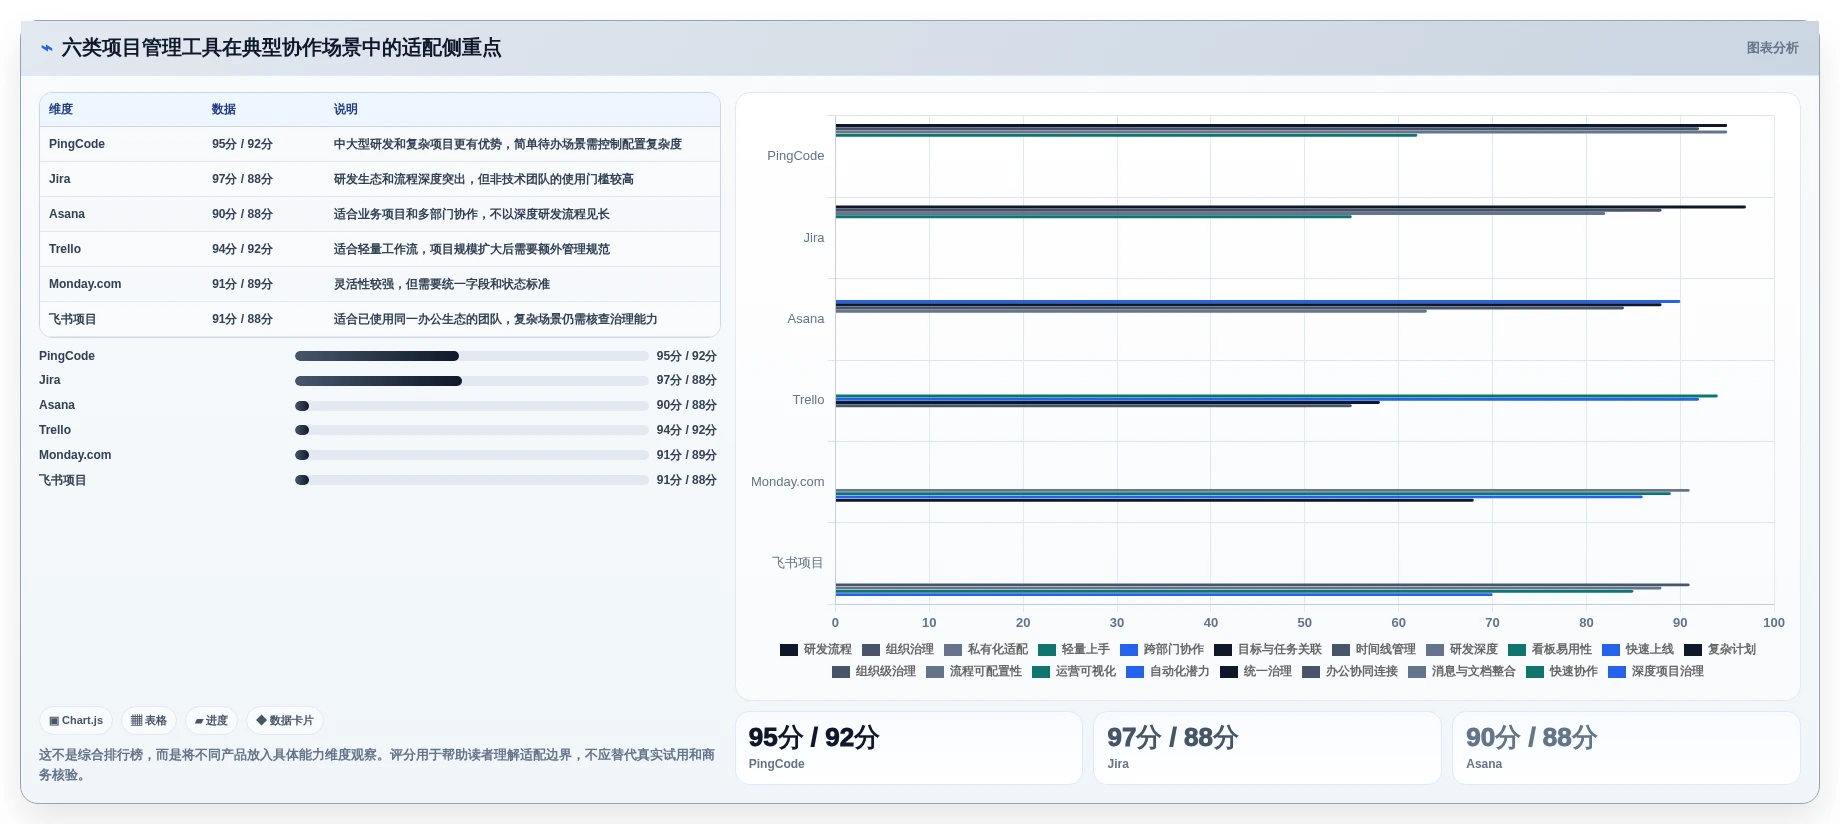The height and width of the screenshot is (824, 1840).
Task: Toggle the 看板易用性 legend item
Action: [1550, 649]
